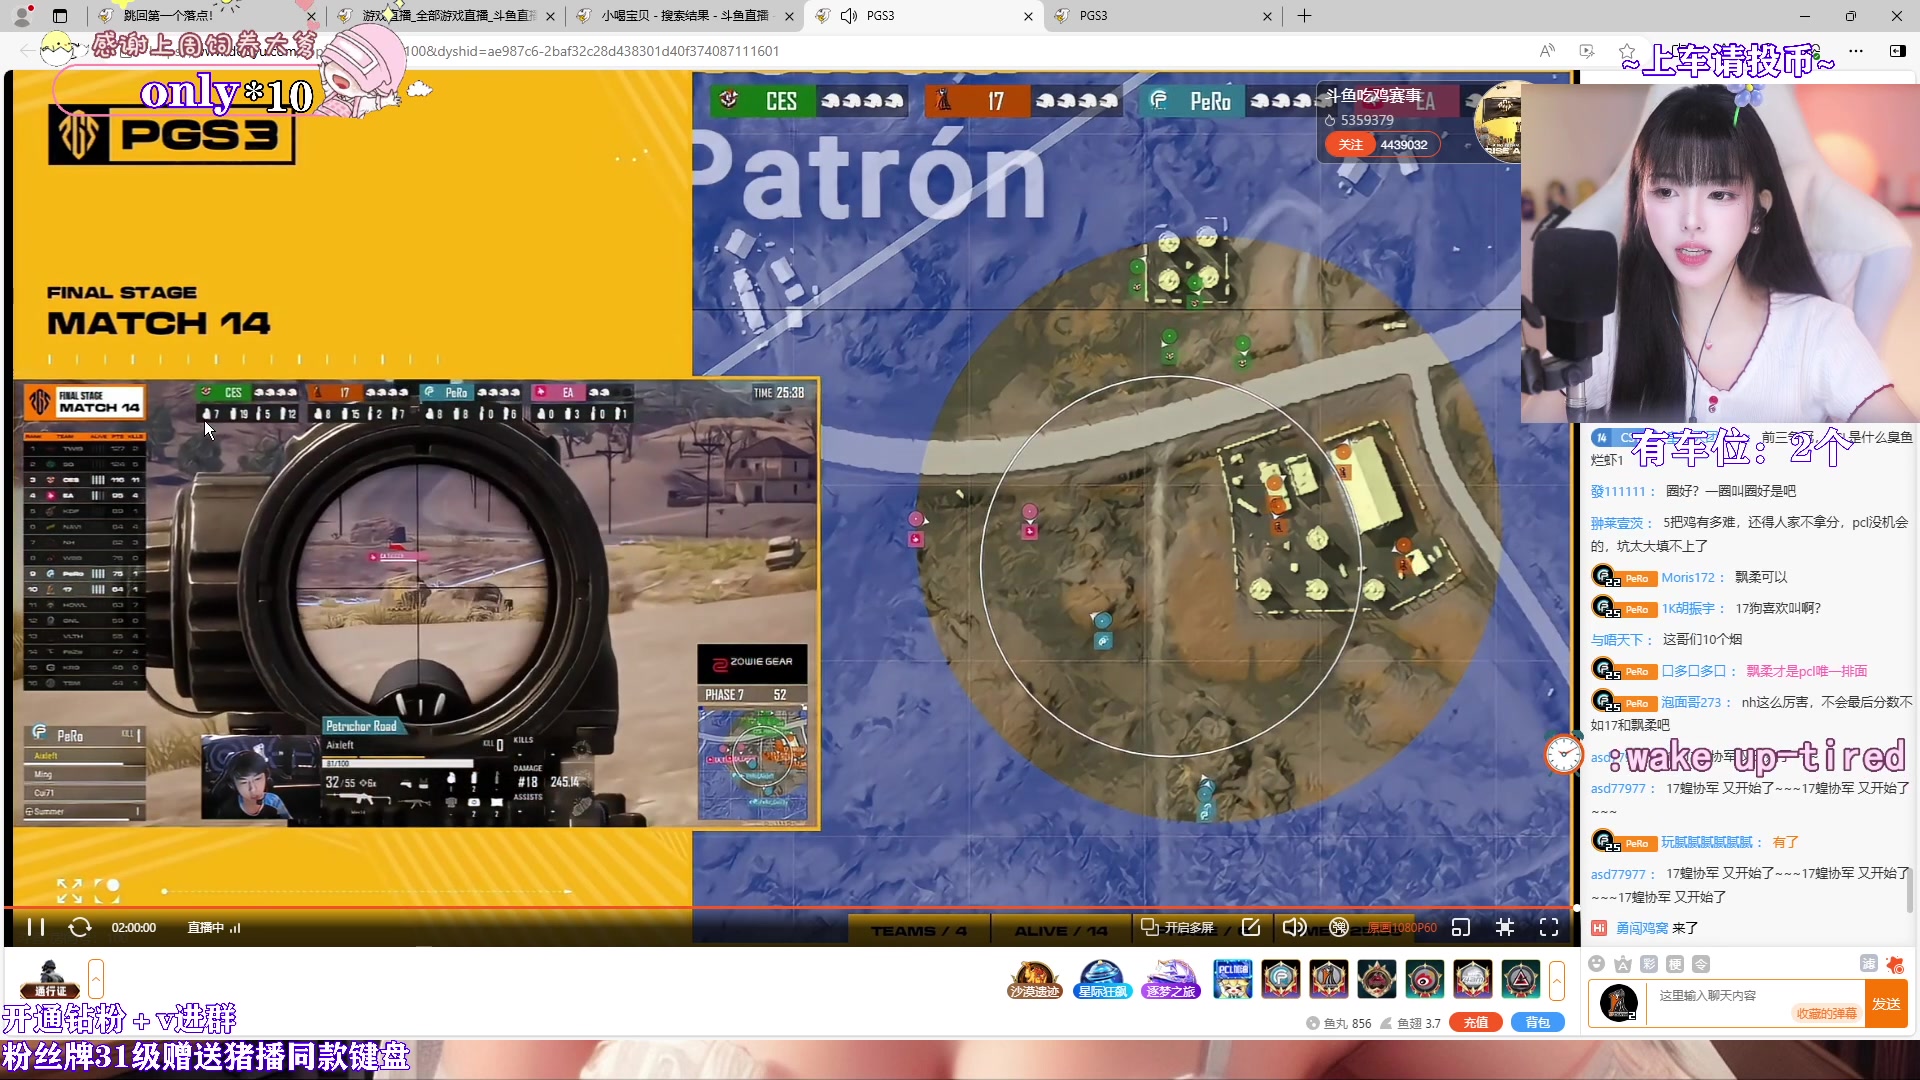1920x1080 pixels.
Task: Mute the player volume icon
Action: pyautogui.click(x=1293, y=927)
